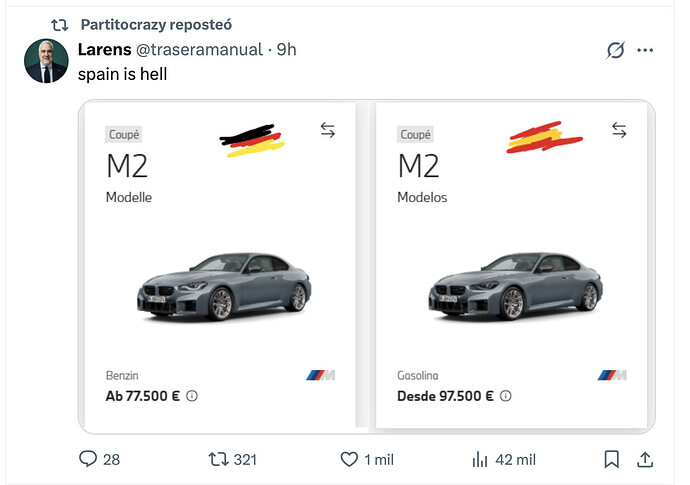Viewport: 690px width, 485px height.
Task: Click the Partitocrazy reposteó label
Action: [156, 25]
